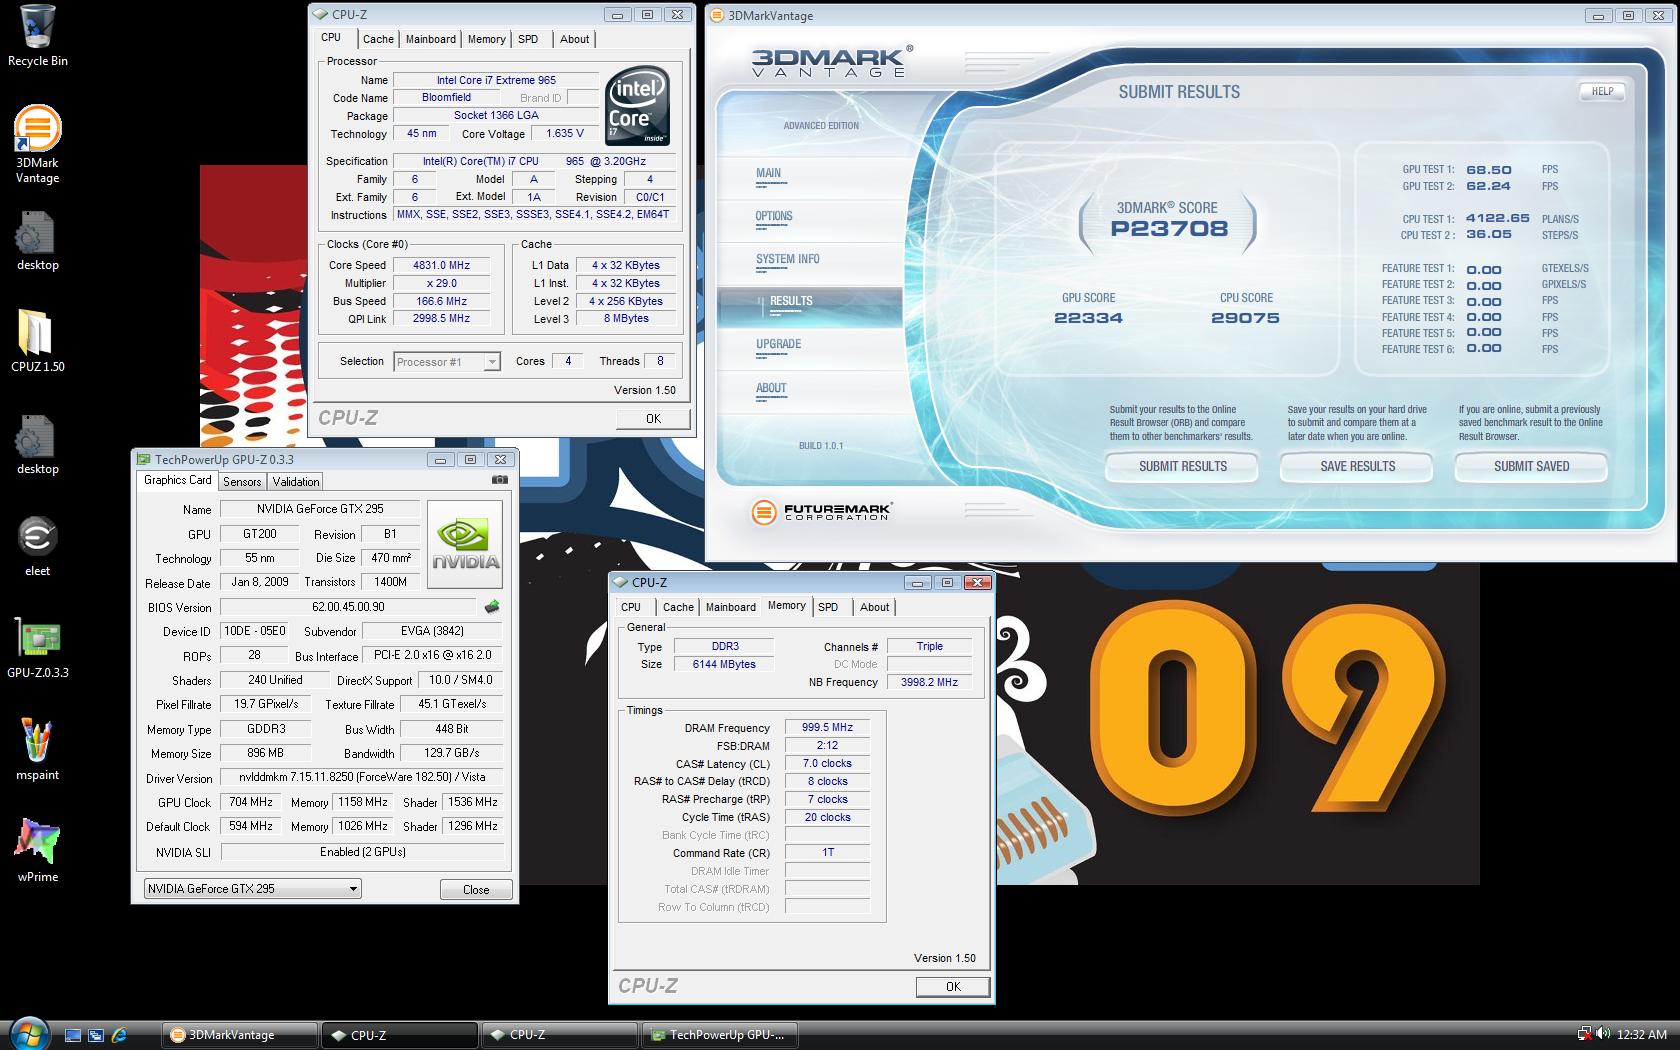Open CPU tab in CPU-Z memory window
Viewport: 1680px width, 1050px height.
tap(631, 607)
